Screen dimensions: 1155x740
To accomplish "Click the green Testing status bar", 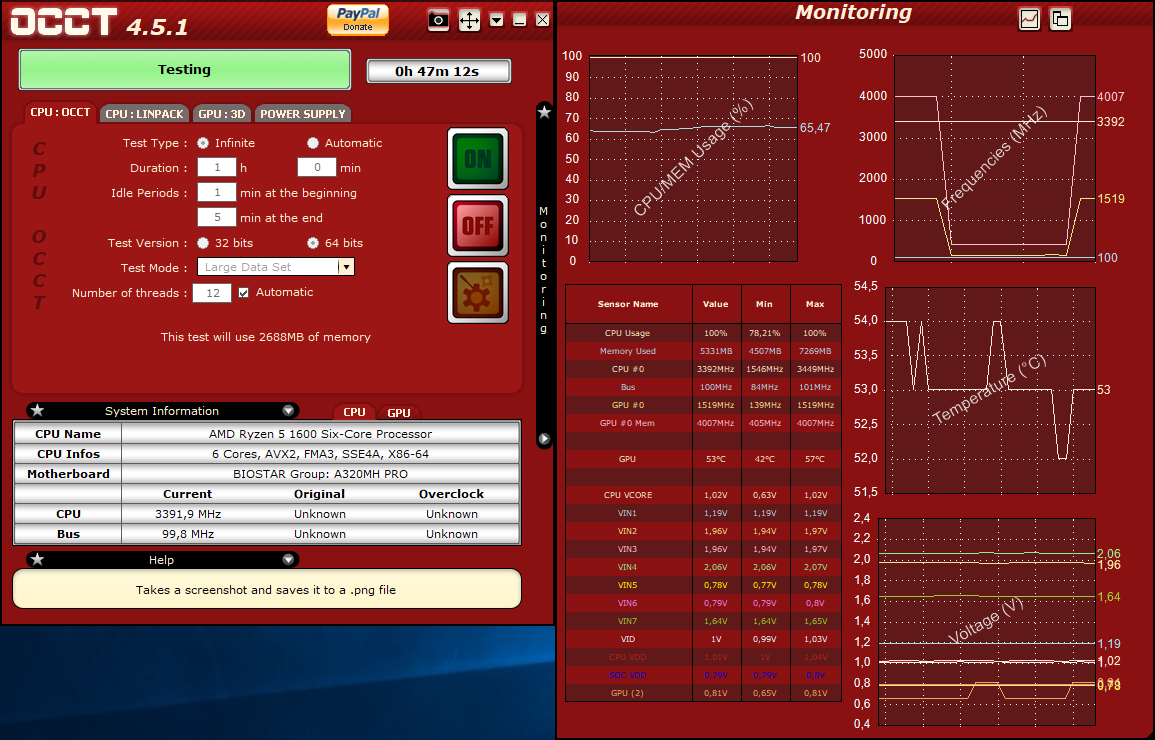I will (x=184, y=70).
